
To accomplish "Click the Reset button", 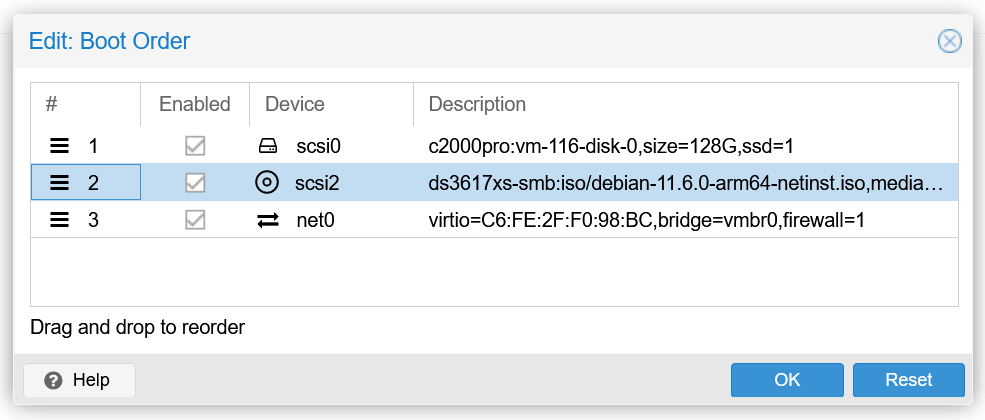I will (908, 380).
